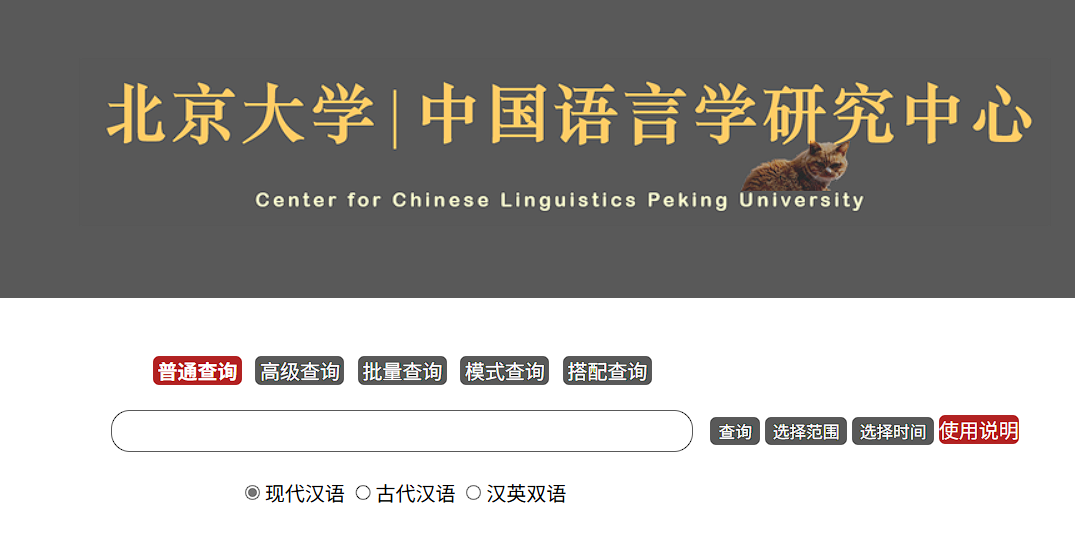Click the Center for Chinese Linguistics subtitle
Viewport: 1075px width, 547px height.
[x=559, y=200]
